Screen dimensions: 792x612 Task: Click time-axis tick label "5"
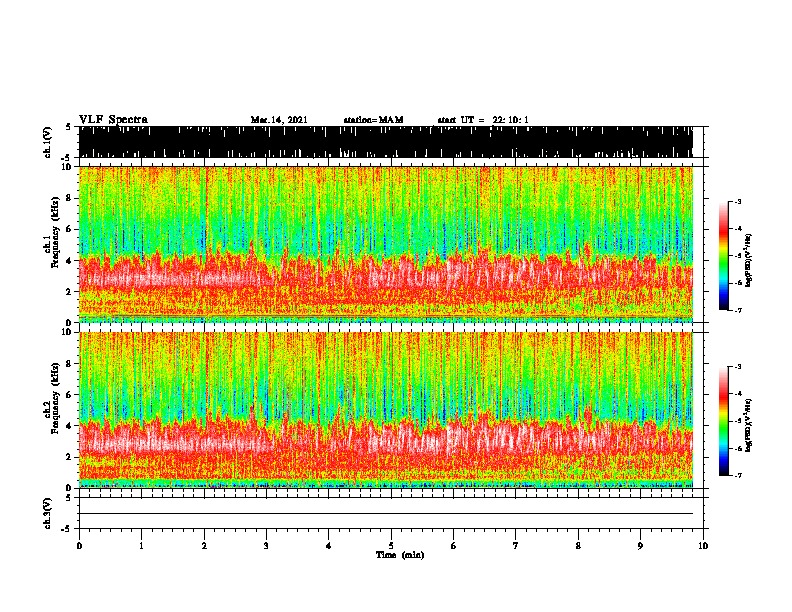click(x=391, y=546)
